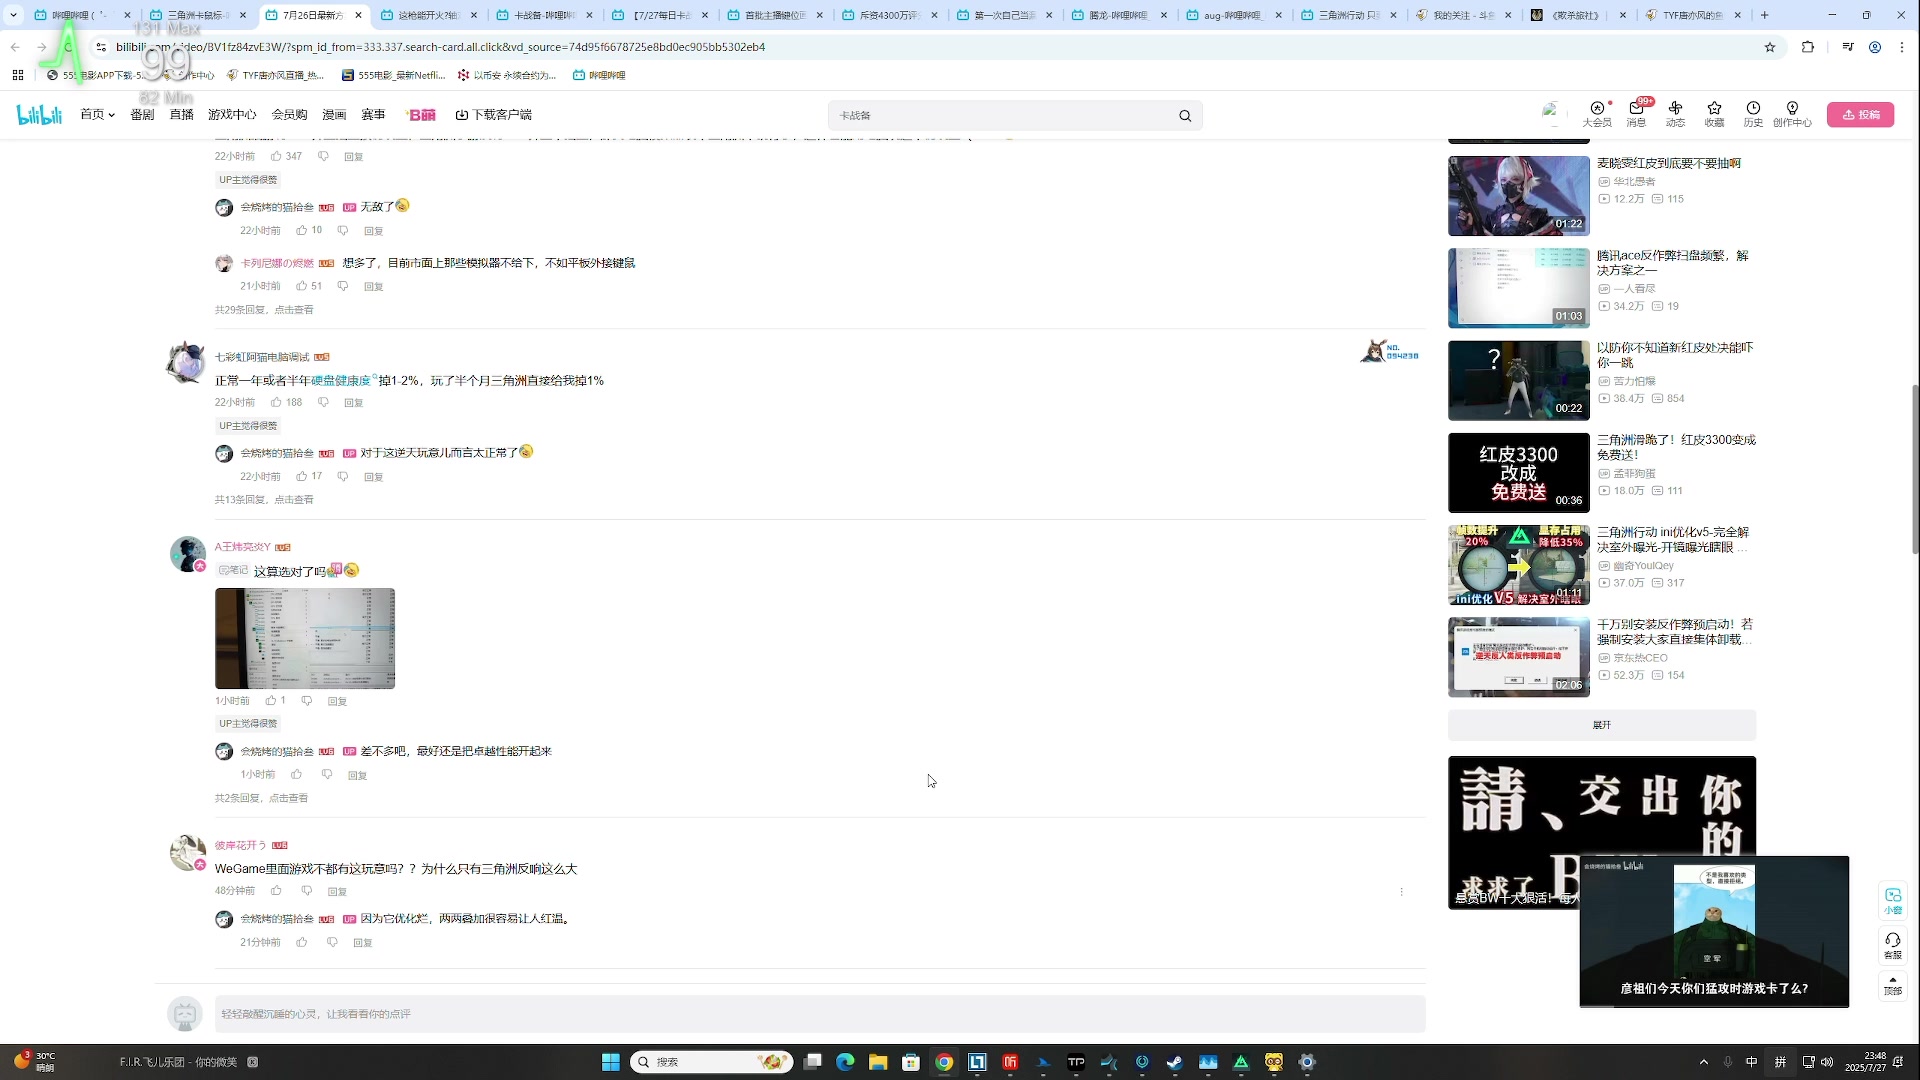Image resolution: width=1920 pixels, height=1080 pixels.
Task: Dislike 七彩虹阿猫电脑调试's comment
Action: (323, 402)
